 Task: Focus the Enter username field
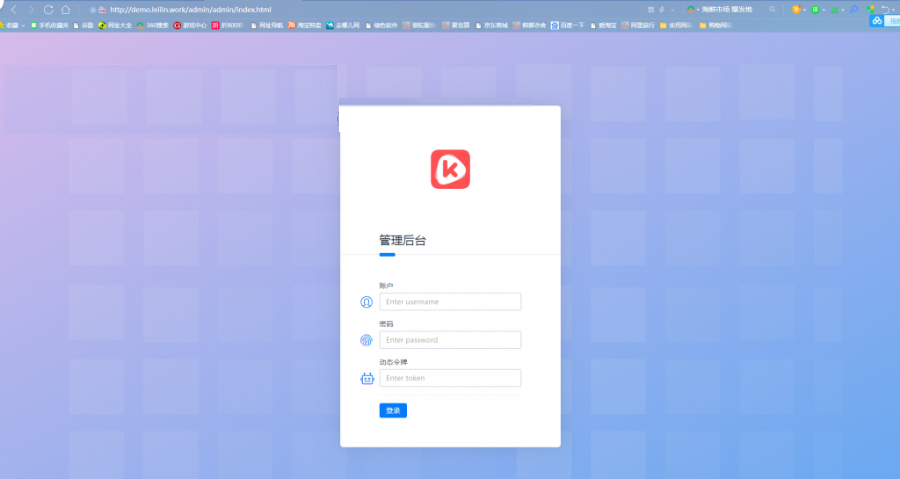pos(451,302)
